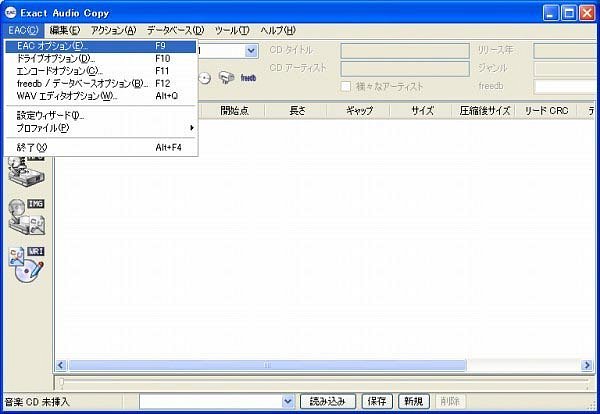Click the 読み込み button
Image resolution: width=600 pixels, height=414 pixels.
pyautogui.click(x=328, y=401)
